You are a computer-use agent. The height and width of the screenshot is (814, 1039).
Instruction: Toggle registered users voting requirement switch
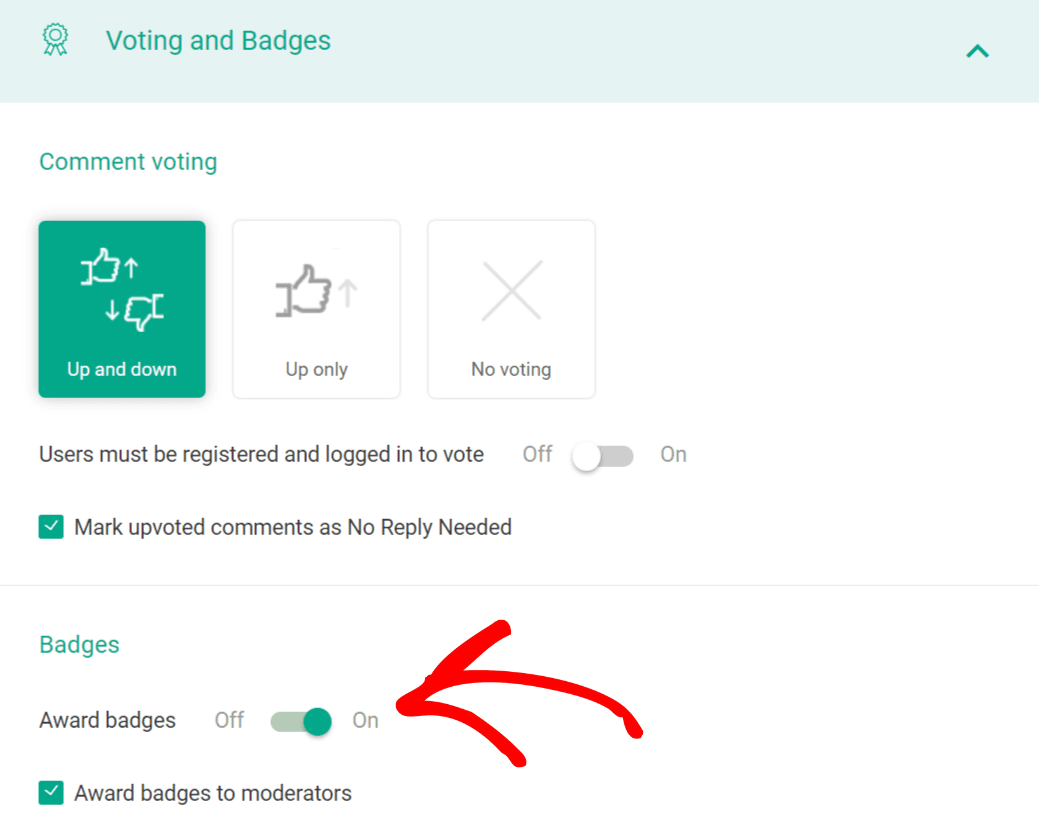[602, 456]
